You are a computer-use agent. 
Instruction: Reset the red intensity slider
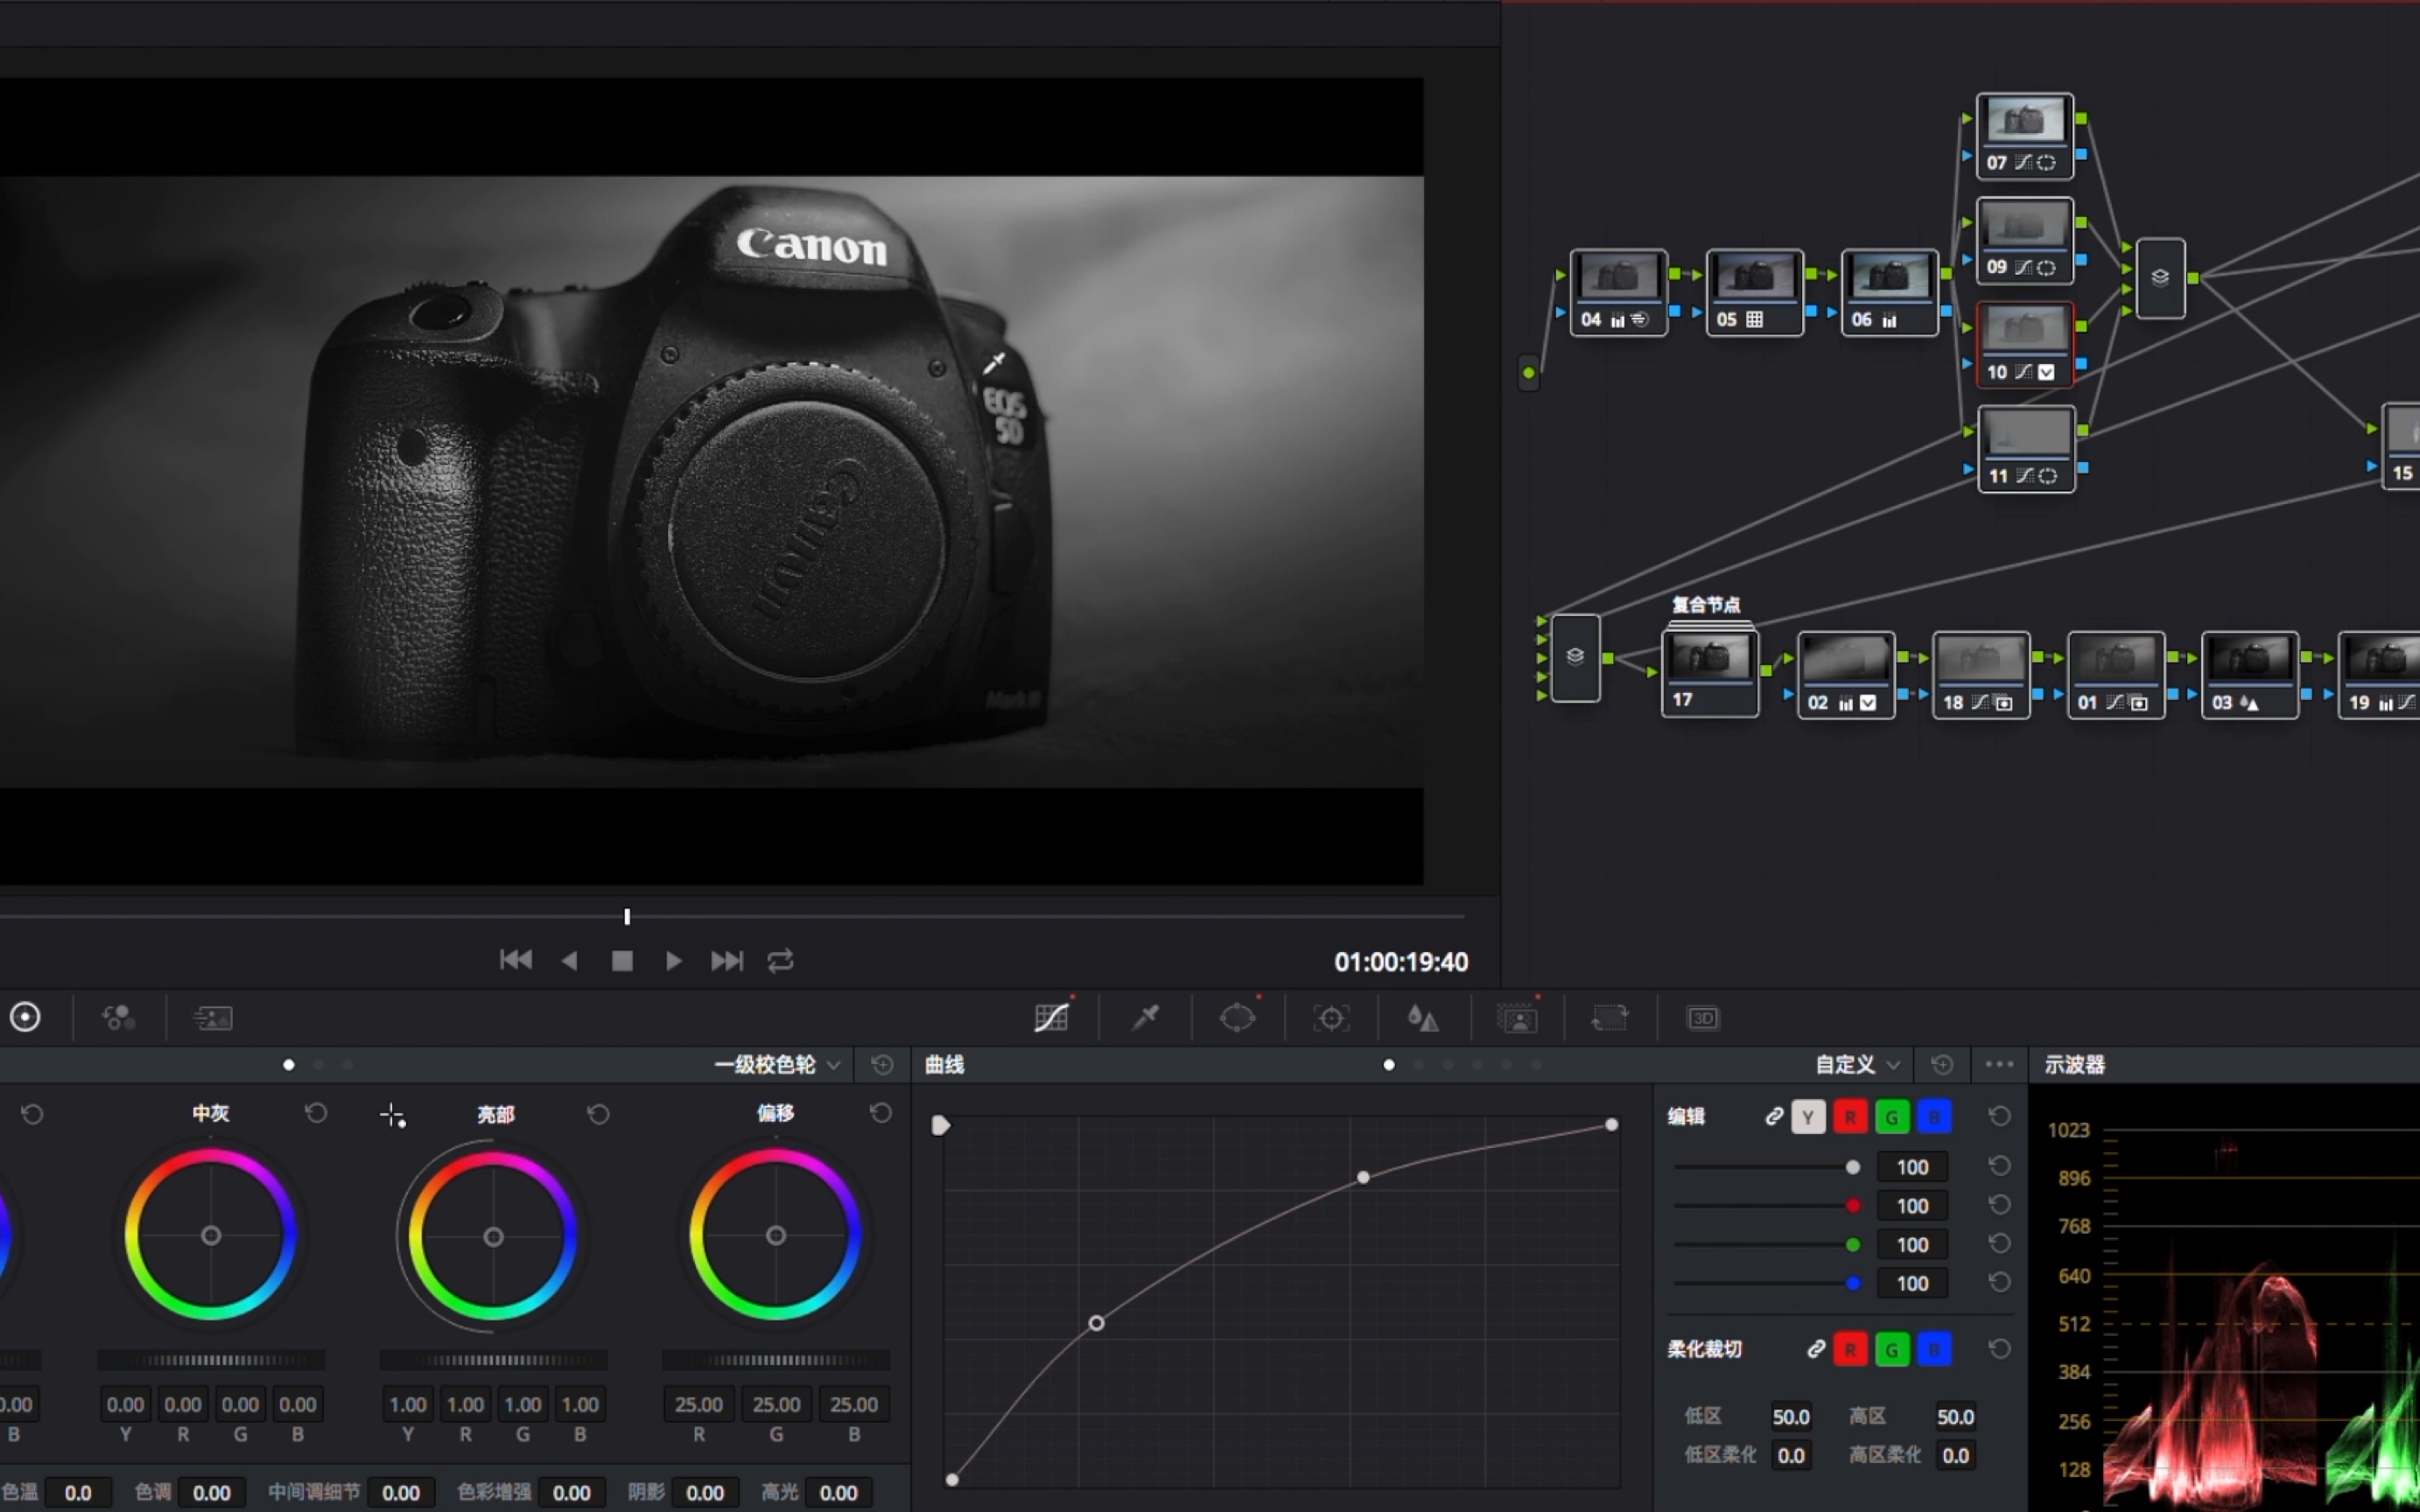point(1999,1205)
